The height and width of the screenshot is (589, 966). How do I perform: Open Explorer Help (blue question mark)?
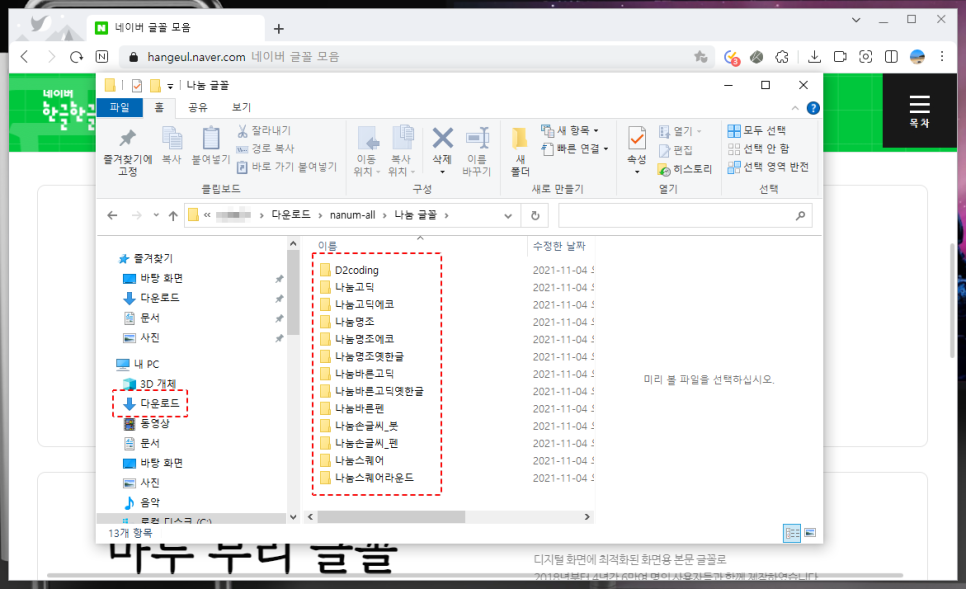pos(813,108)
